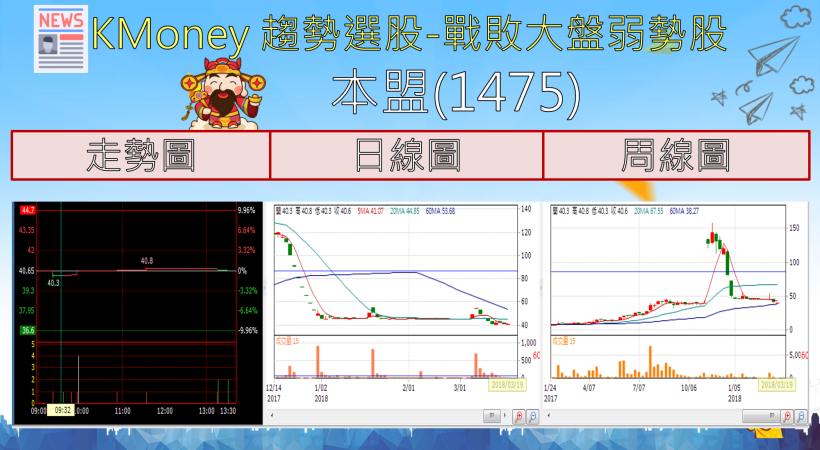
Task: Click the 12/14 2017 date on daily axis
Action: pyautogui.click(x=274, y=393)
